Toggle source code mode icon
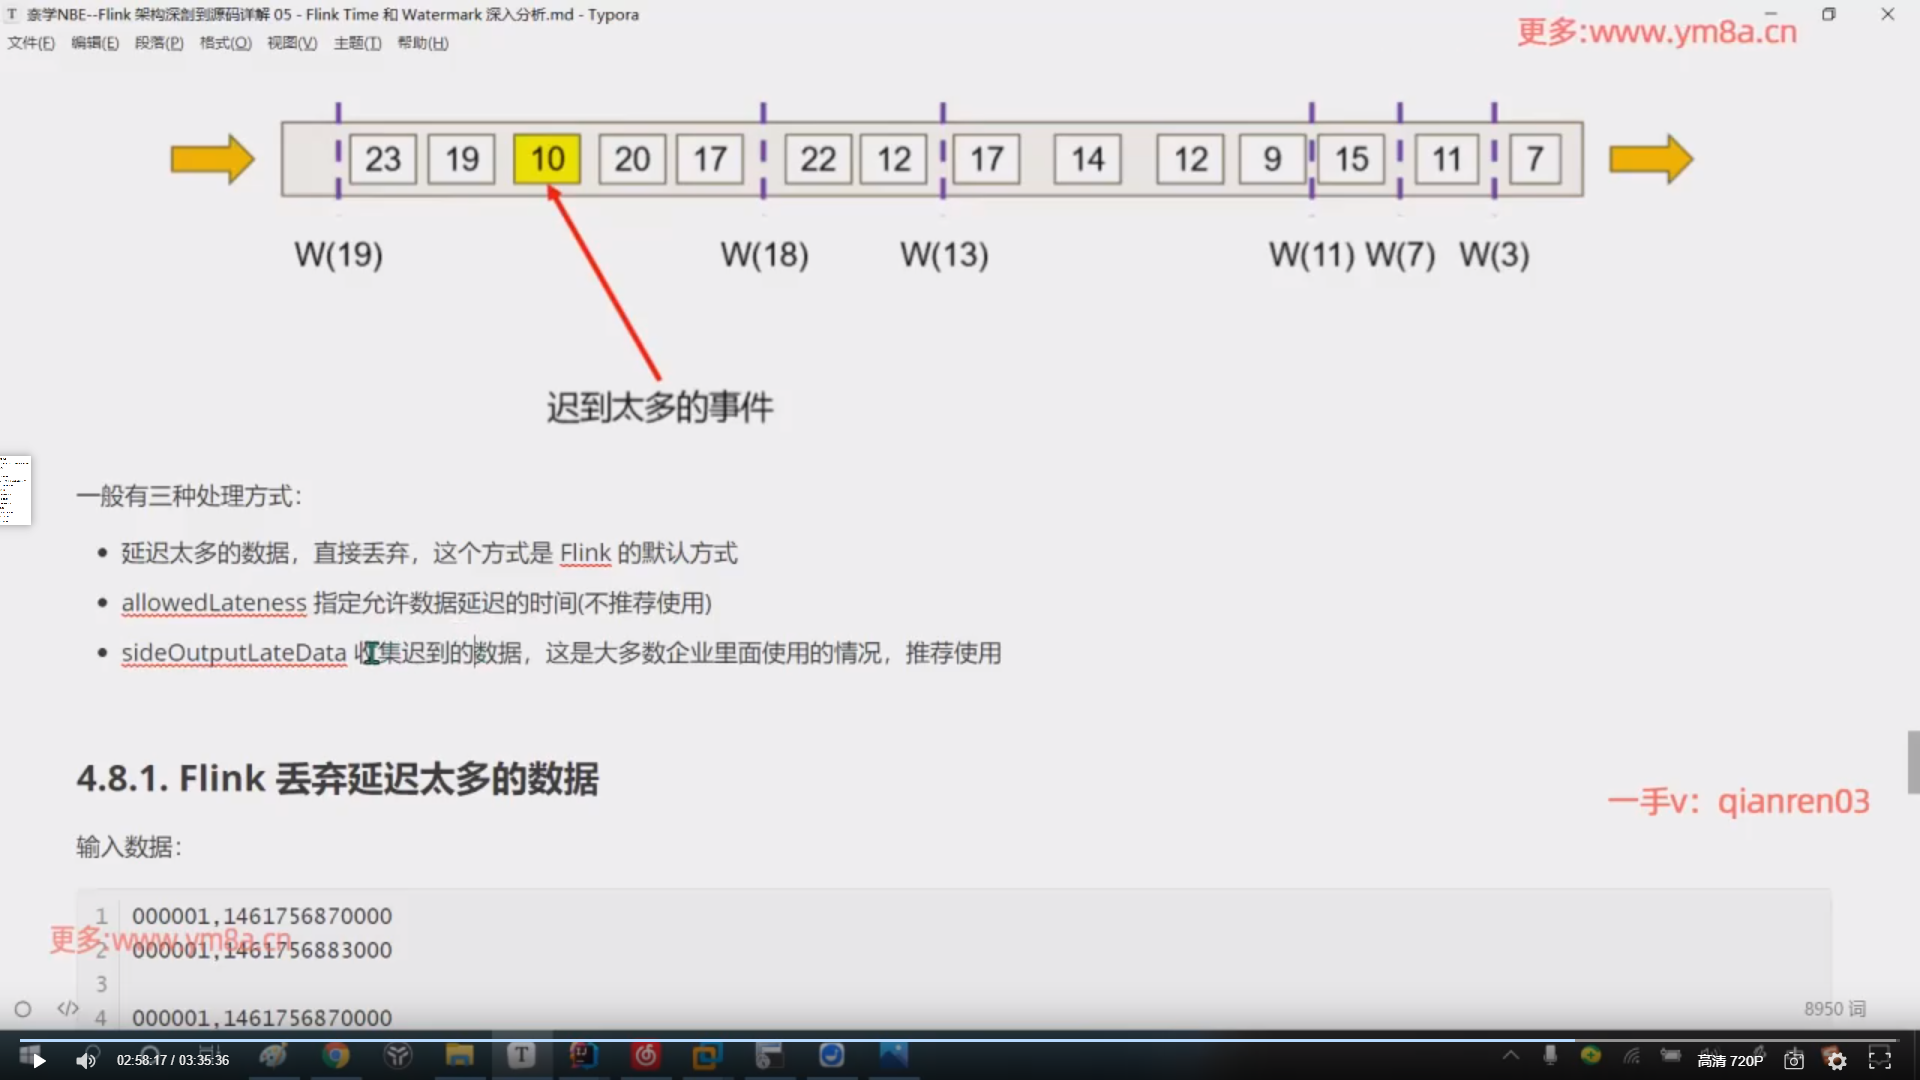 [67, 1009]
